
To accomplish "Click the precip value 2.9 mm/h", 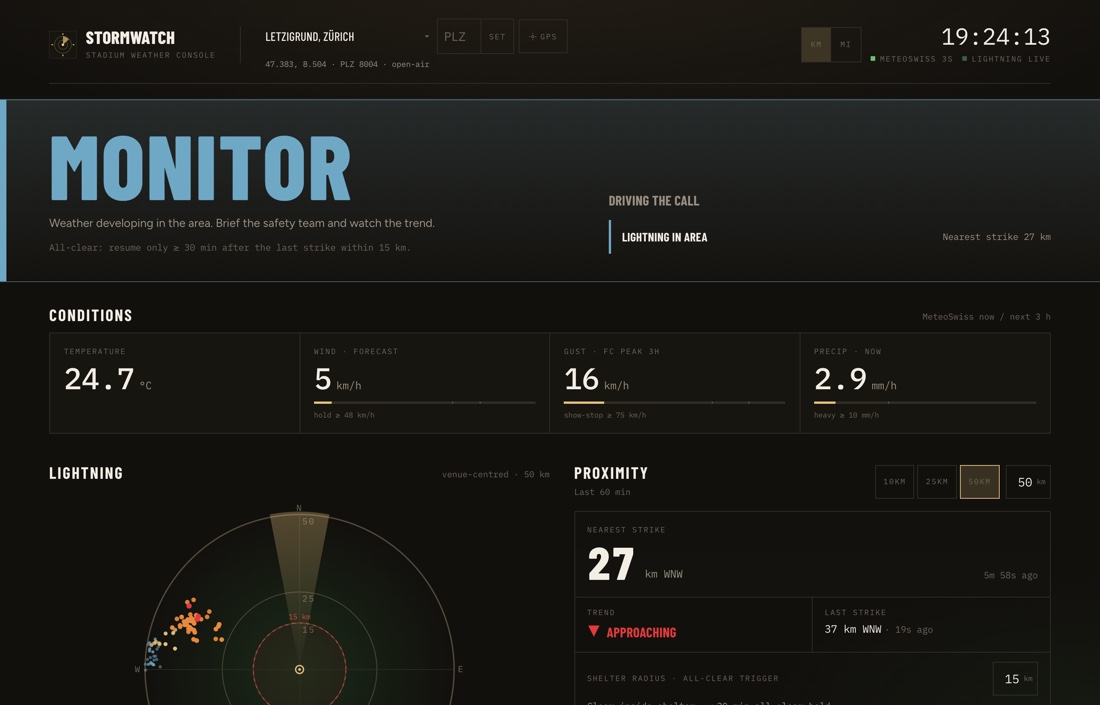I will 855,380.
